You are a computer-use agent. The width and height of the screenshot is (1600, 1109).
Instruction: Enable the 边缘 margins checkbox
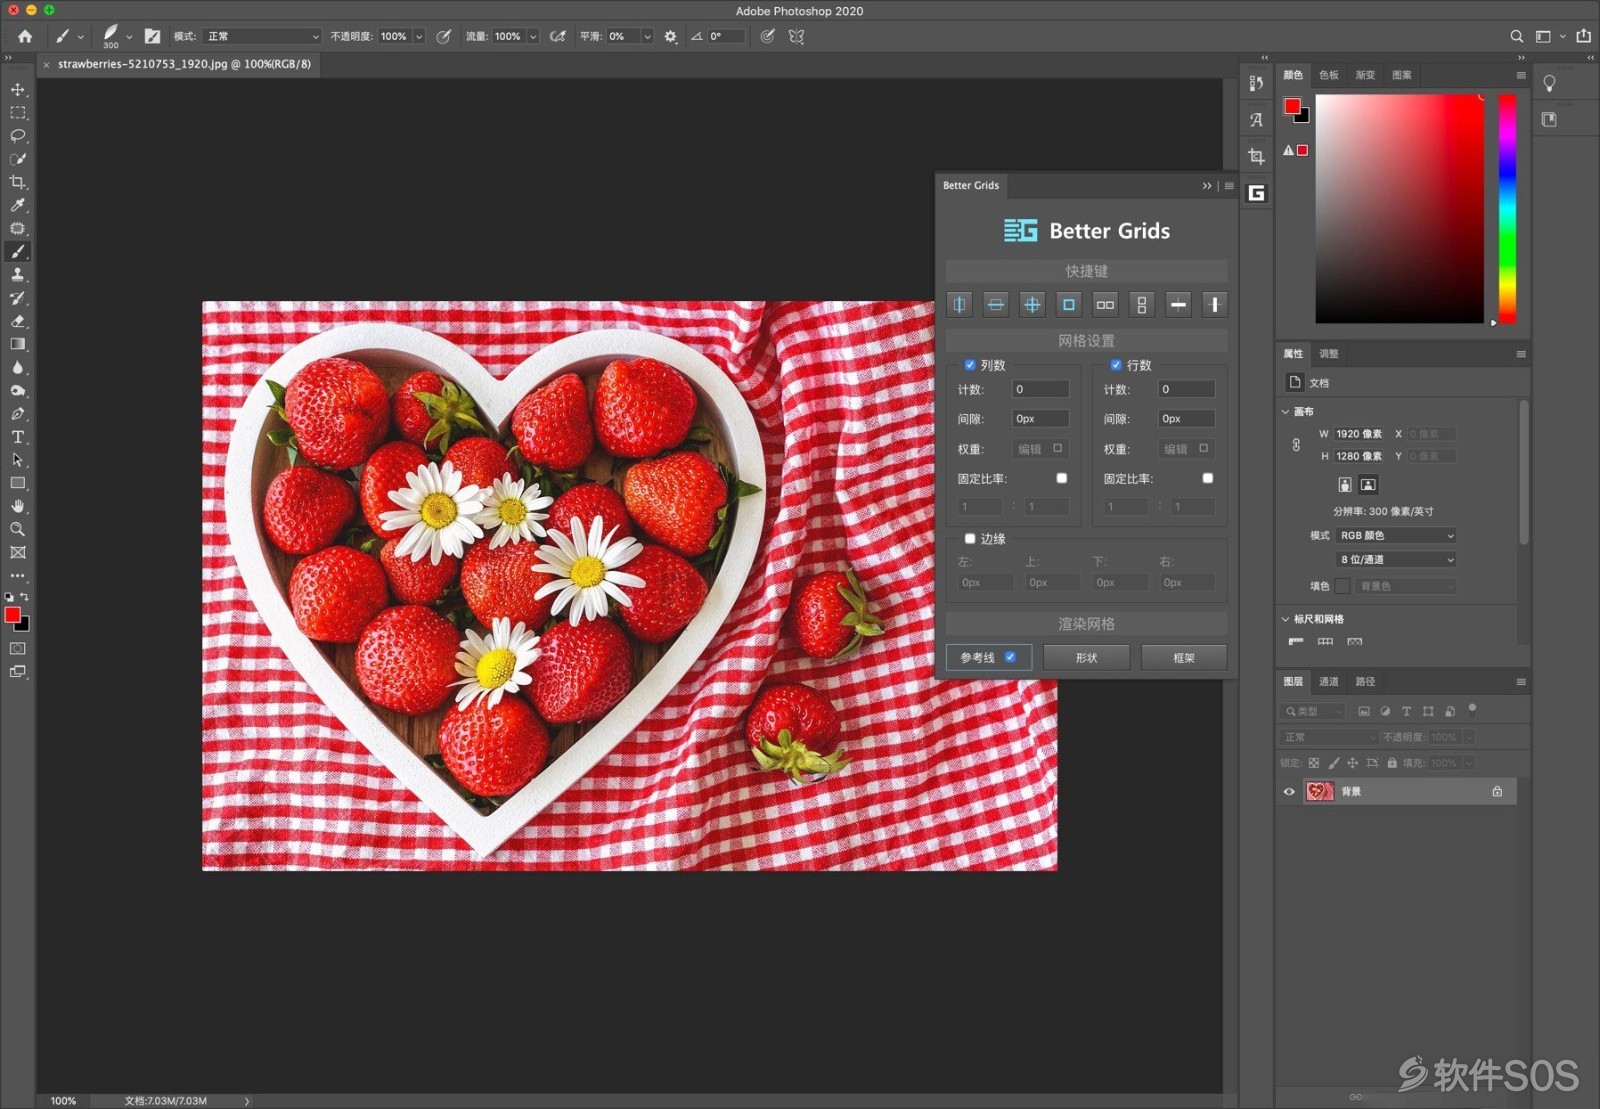pos(969,538)
